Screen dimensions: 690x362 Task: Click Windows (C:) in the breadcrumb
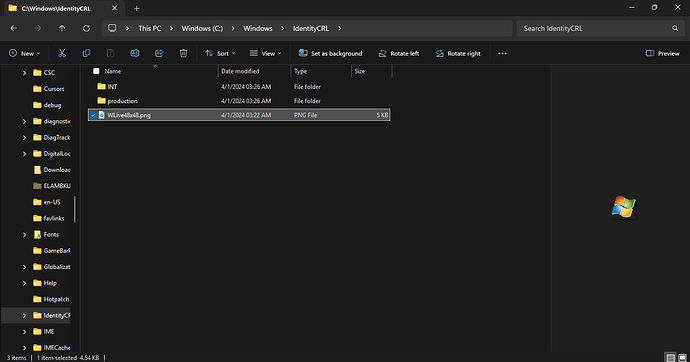tap(202, 28)
